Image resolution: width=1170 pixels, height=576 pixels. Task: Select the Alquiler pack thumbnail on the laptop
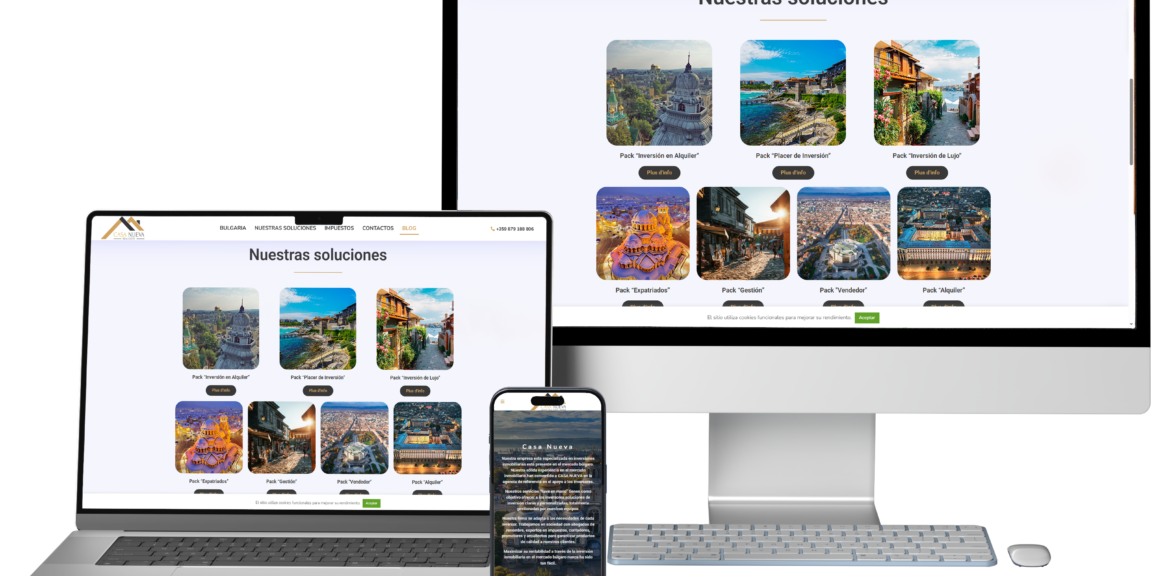pos(427,437)
